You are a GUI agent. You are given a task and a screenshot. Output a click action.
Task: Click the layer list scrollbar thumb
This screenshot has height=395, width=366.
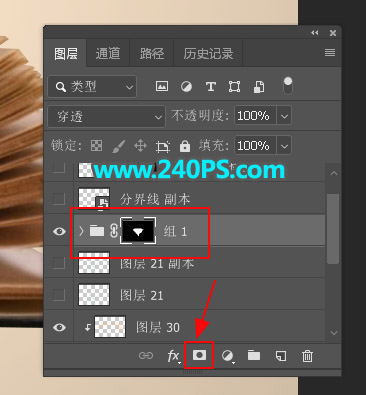point(333,229)
